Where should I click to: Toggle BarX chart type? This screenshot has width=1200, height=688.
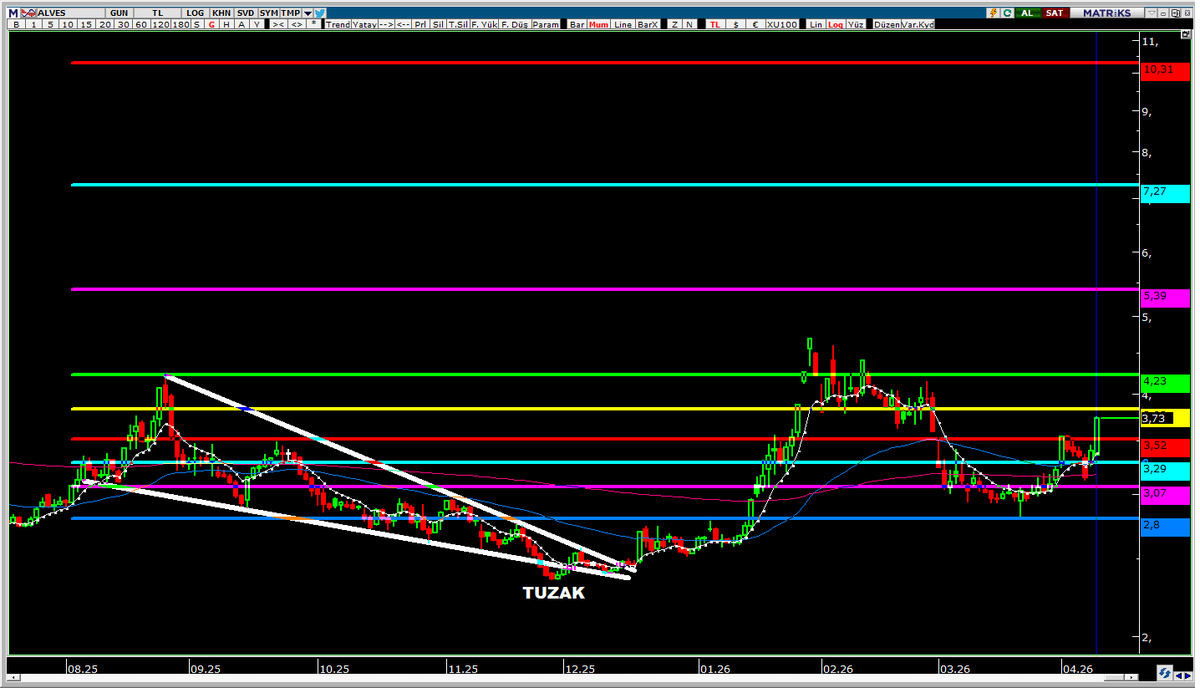pos(648,24)
